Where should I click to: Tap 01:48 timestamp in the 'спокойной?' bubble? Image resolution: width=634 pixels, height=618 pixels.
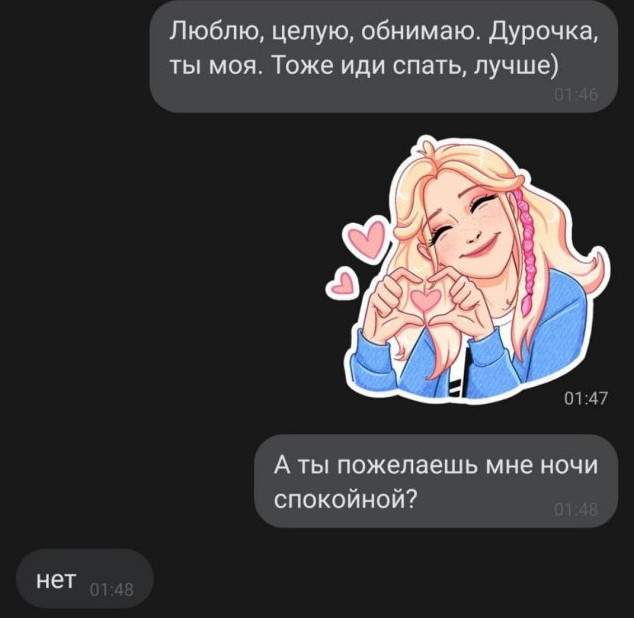[576, 510]
